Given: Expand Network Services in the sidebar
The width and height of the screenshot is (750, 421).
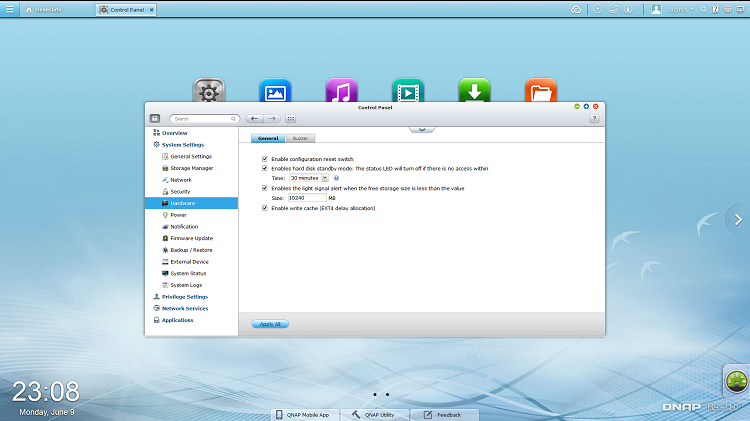Looking at the screenshot, I should (x=184, y=309).
